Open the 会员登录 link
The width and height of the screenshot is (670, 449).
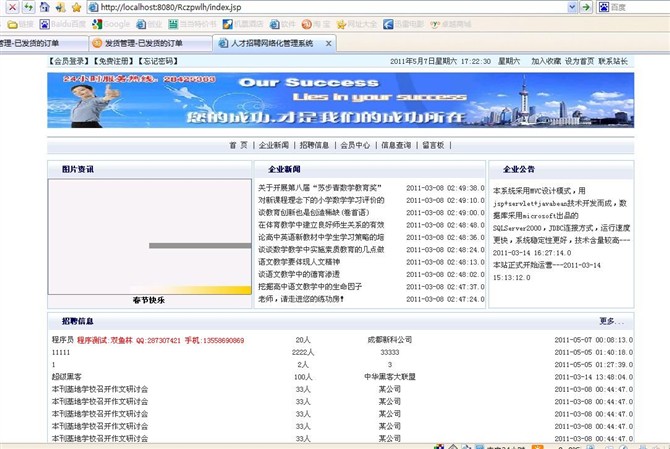69,61
